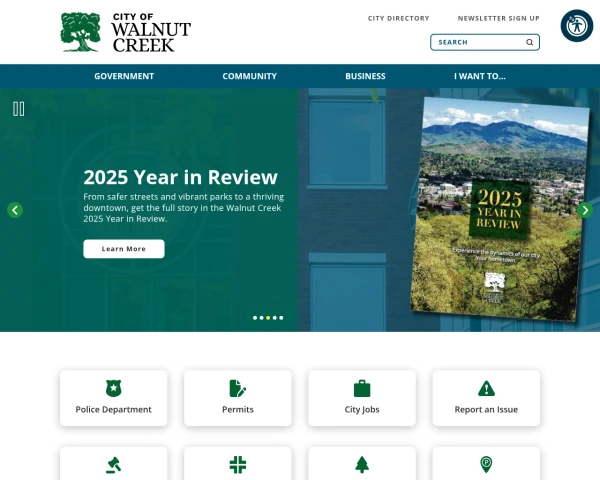
Task: Click the 2025 Year in Review magazine cover
Action: 499,209
